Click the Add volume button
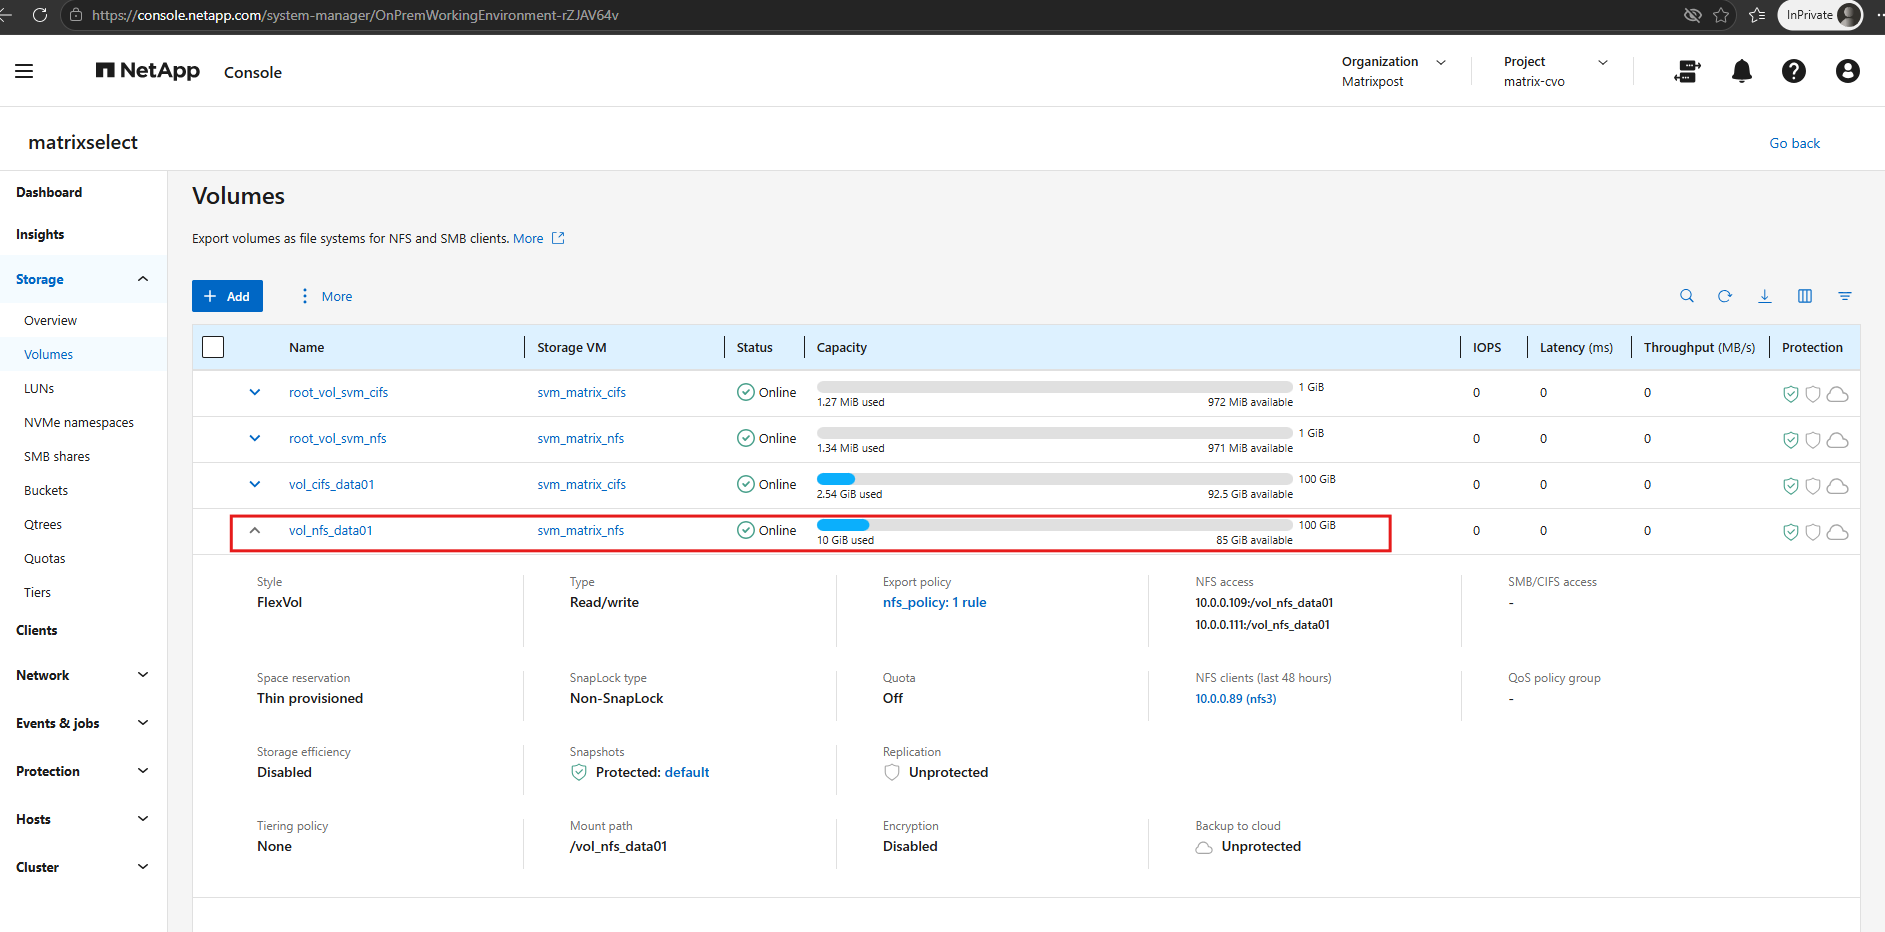This screenshot has width=1885, height=932. tap(227, 296)
